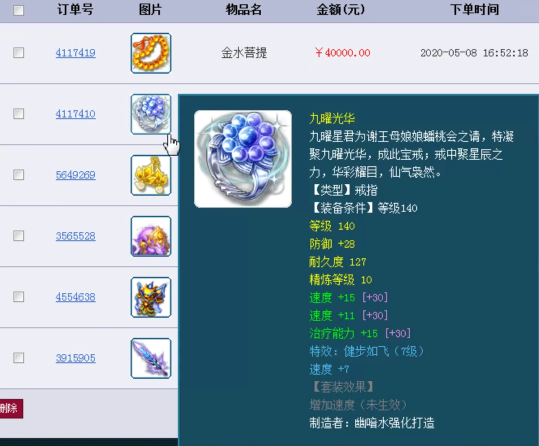The image size is (539, 446).
Task: Open order number 4117410 link
Action: [x=76, y=114]
